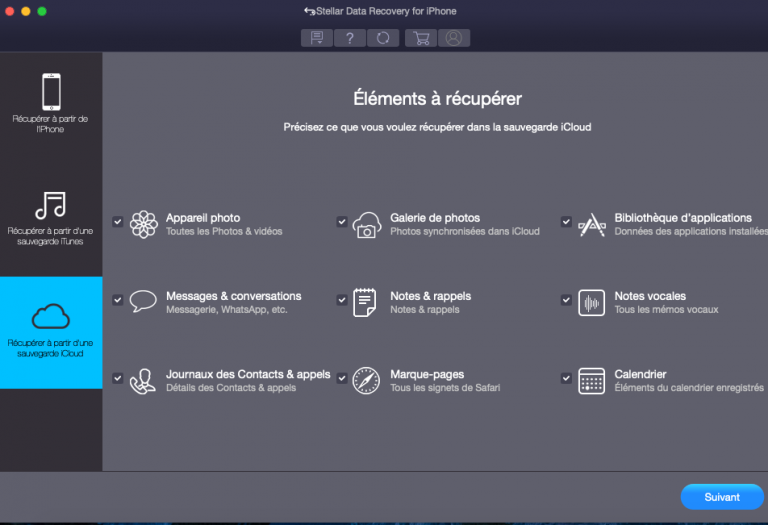Viewport: 768px width, 525px height.
Task: Toggle Journaux des Contacts & appels checkbox
Action: [118, 378]
